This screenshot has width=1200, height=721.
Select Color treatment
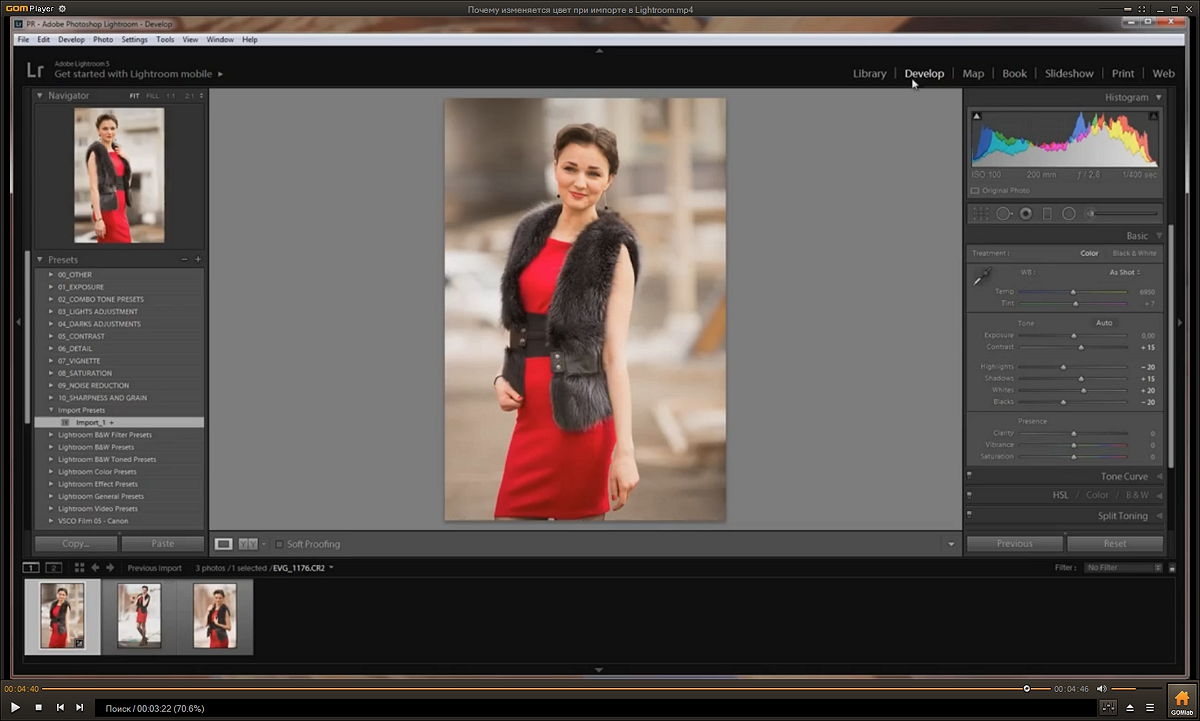1089,253
